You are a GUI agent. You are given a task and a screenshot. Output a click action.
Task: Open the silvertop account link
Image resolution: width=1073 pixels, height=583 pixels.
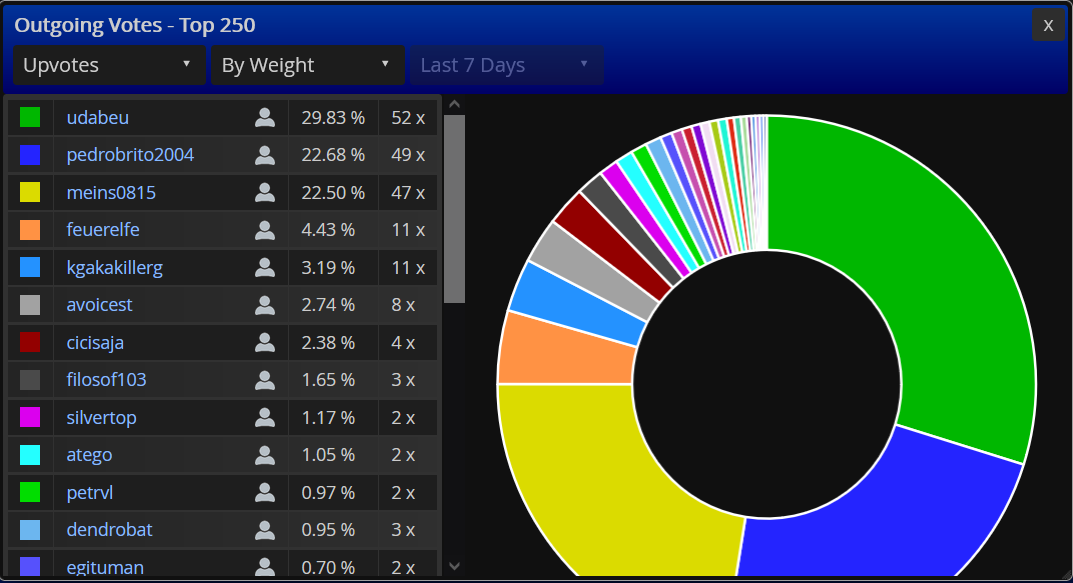click(x=101, y=417)
